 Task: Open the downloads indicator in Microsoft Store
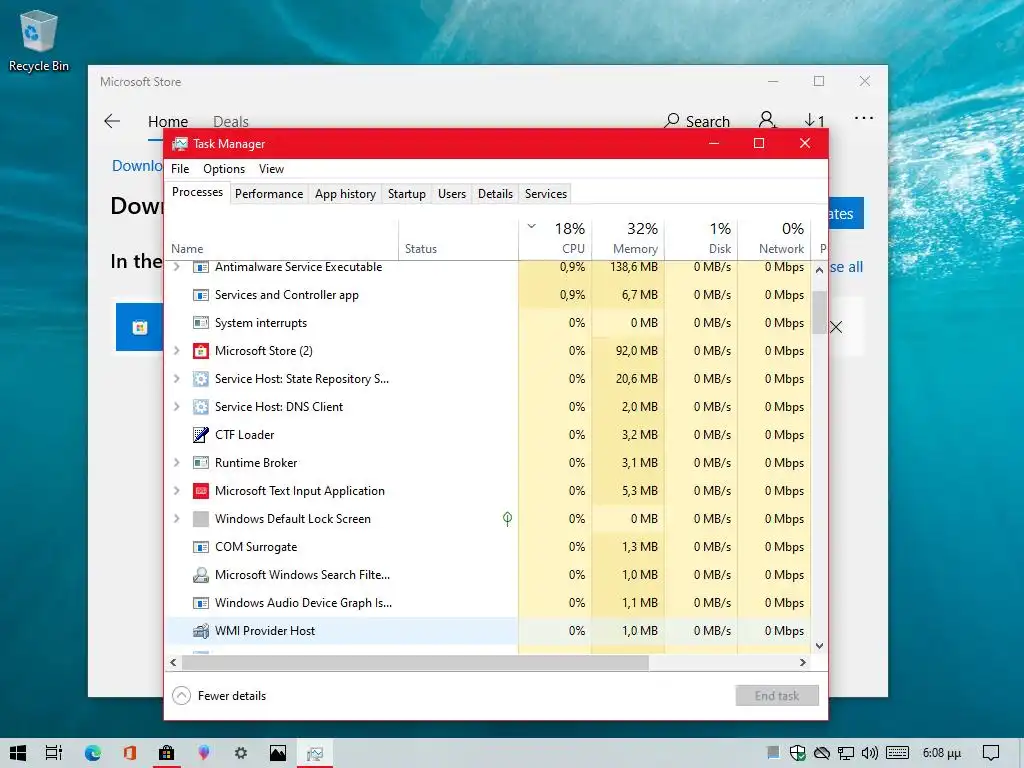click(x=814, y=120)
